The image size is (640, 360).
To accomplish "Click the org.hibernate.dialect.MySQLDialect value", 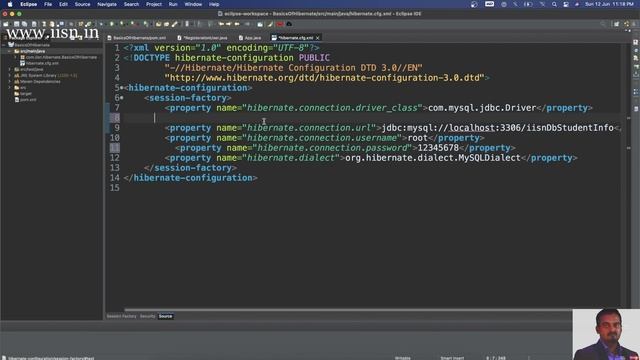I will (433, 158).
